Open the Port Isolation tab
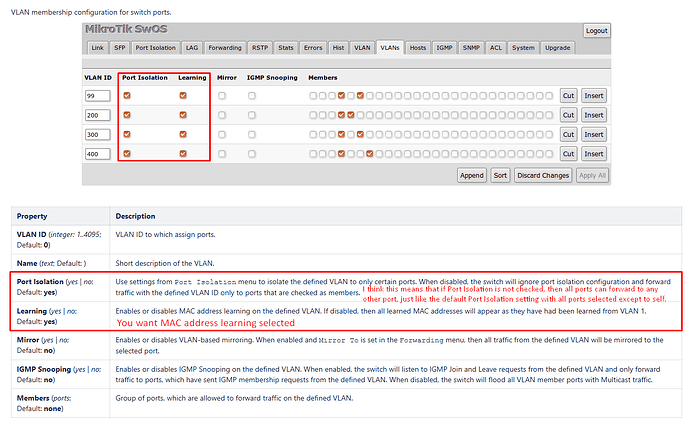690x421 pixels. 155,48
